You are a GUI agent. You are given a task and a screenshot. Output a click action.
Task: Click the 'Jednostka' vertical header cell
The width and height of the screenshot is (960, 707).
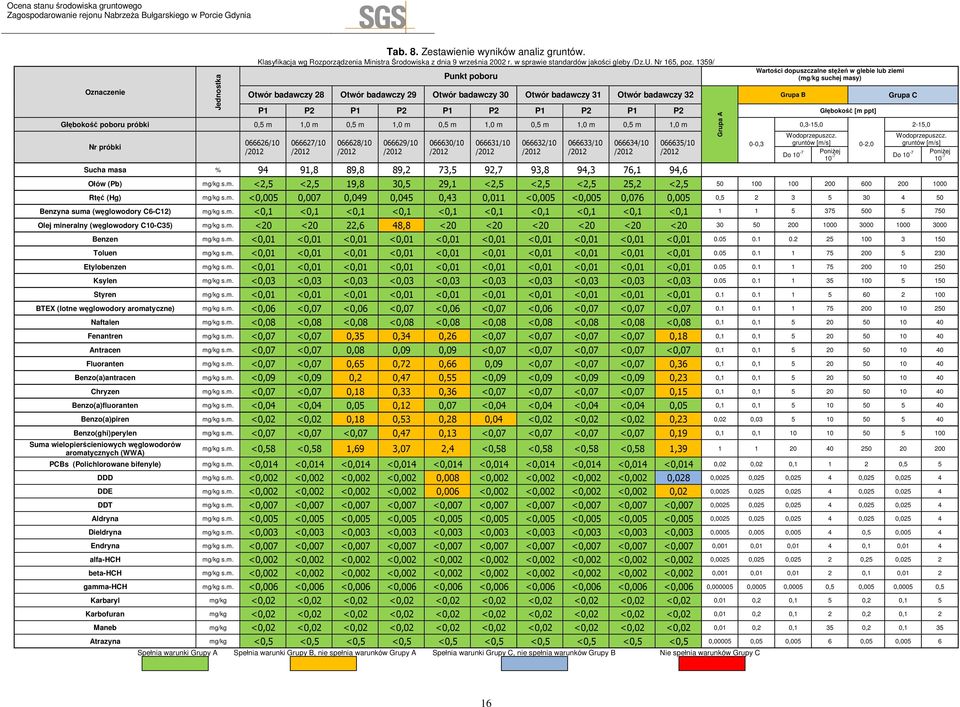click(x=218, y=92)
